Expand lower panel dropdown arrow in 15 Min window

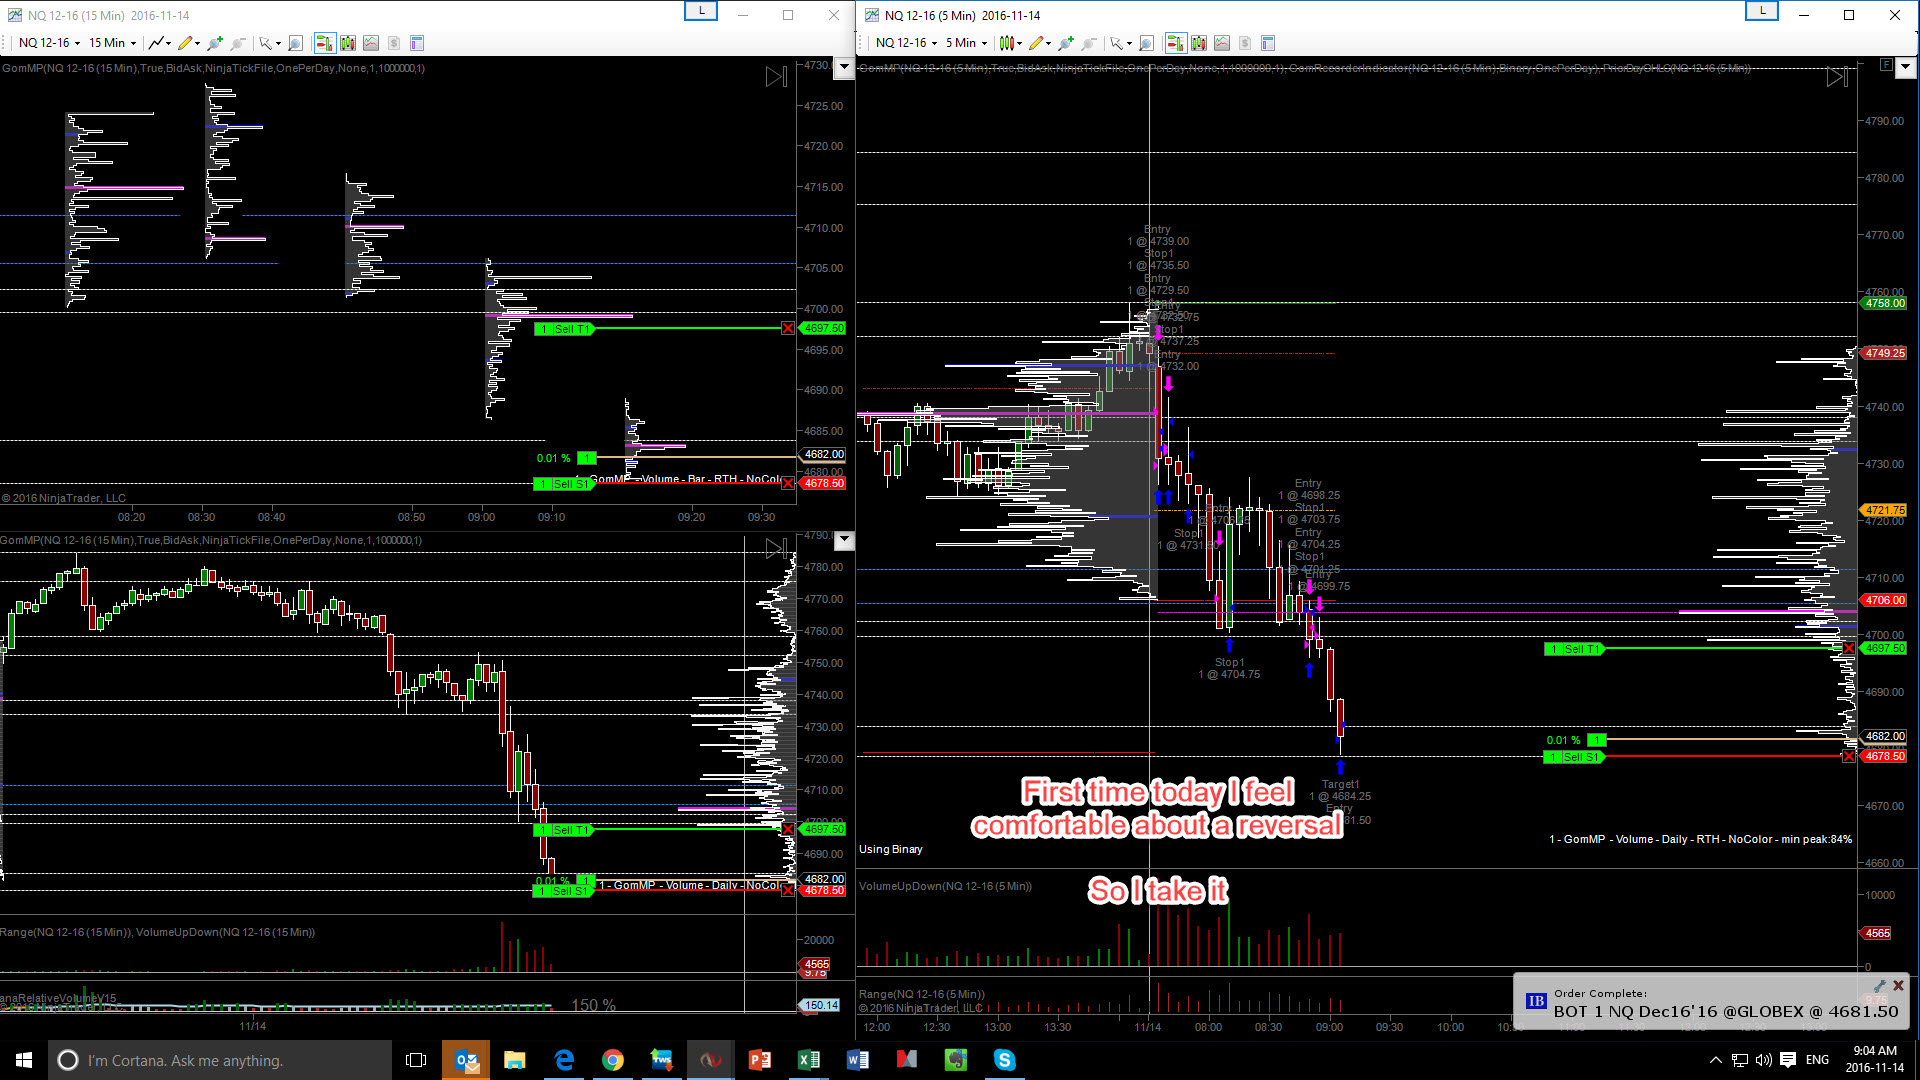844,541
